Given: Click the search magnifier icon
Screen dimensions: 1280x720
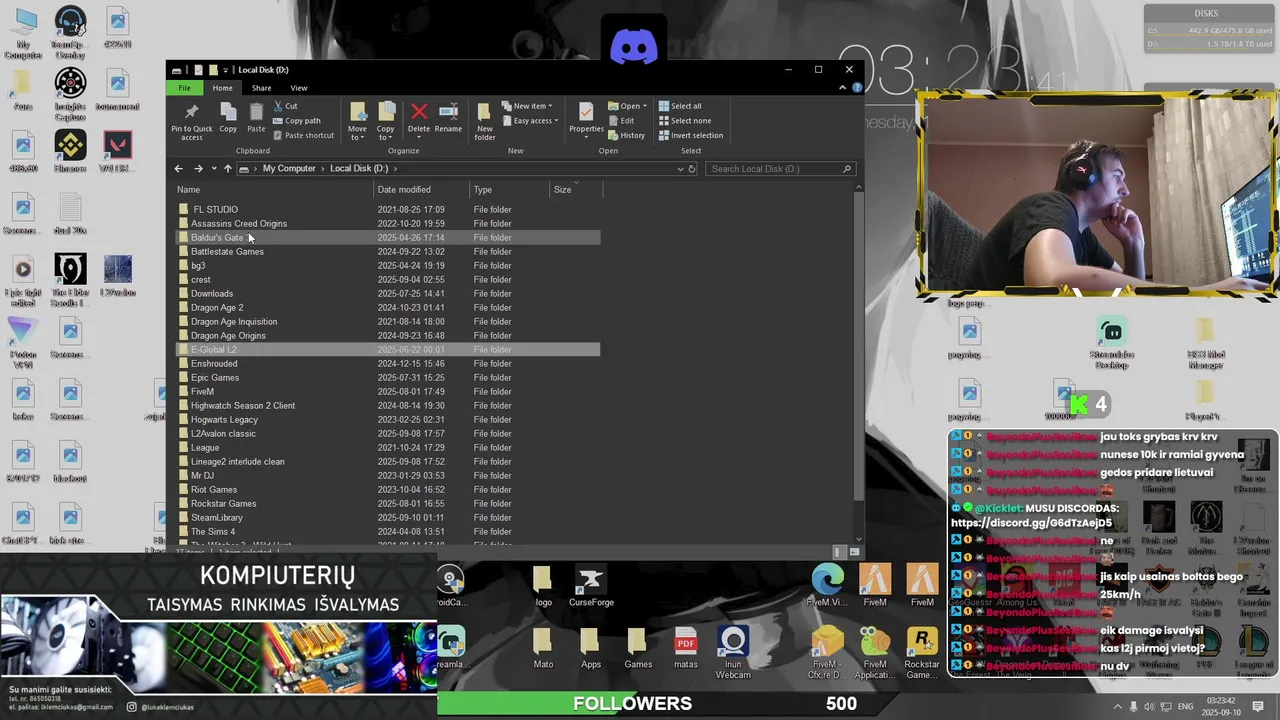Looking at the screenshot, I should pyautogui.click(x=847, y=169).
